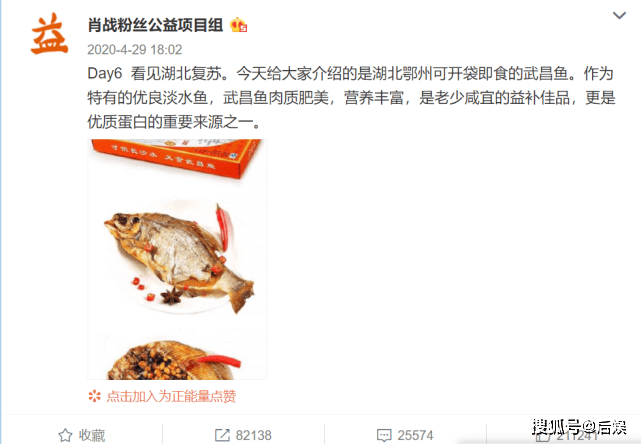
Task: Select the 收藏 label text
Action: pos(92,435)
